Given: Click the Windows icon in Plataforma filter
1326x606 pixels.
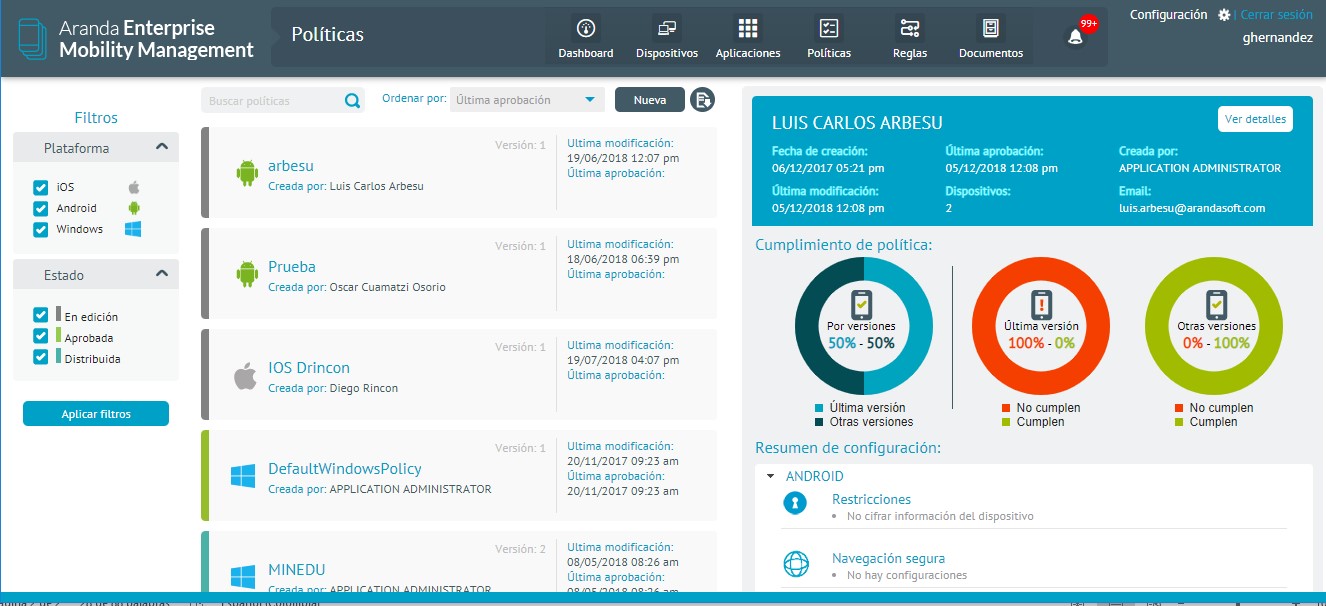Looking at the screenshot, I should [133, 229].
